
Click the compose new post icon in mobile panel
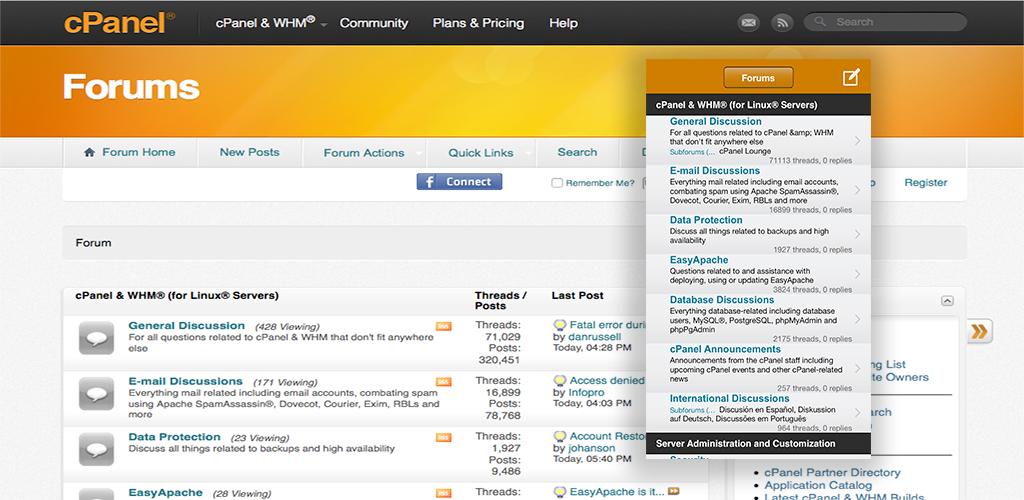pyautogui.click(x=850, y=78)
